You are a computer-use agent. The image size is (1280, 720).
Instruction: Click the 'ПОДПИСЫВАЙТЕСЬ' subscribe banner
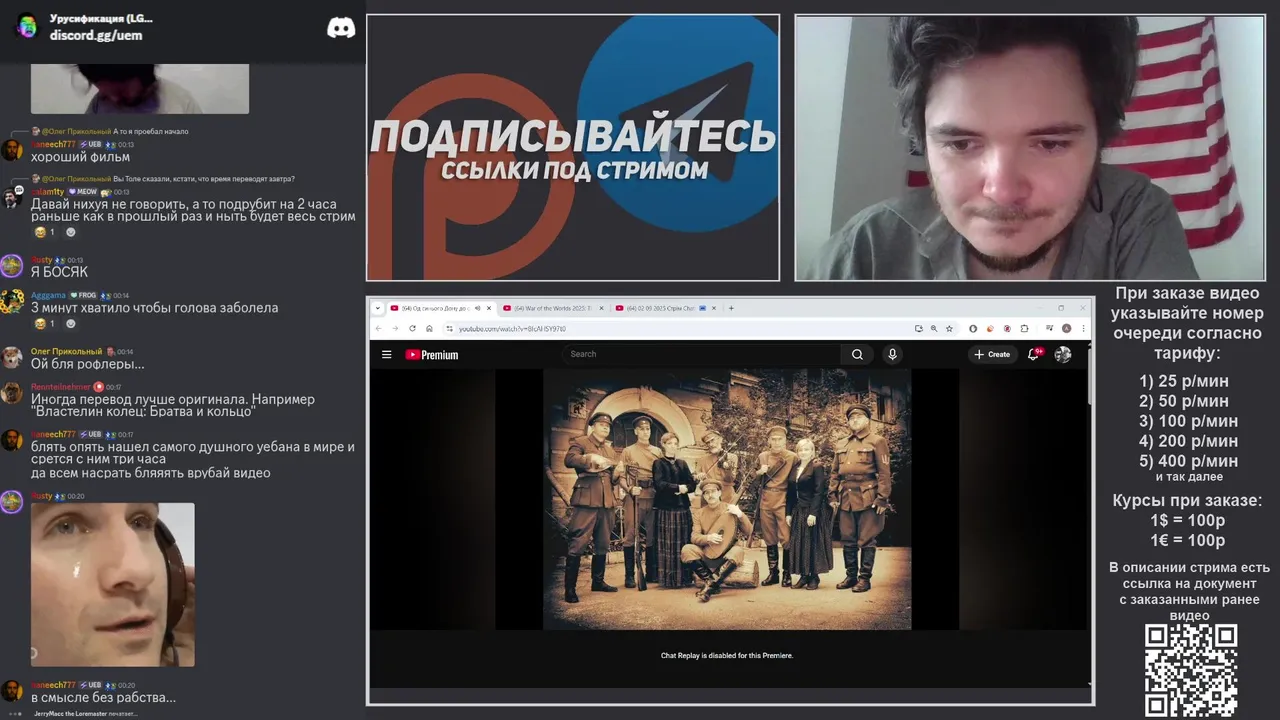pos(572,147)
